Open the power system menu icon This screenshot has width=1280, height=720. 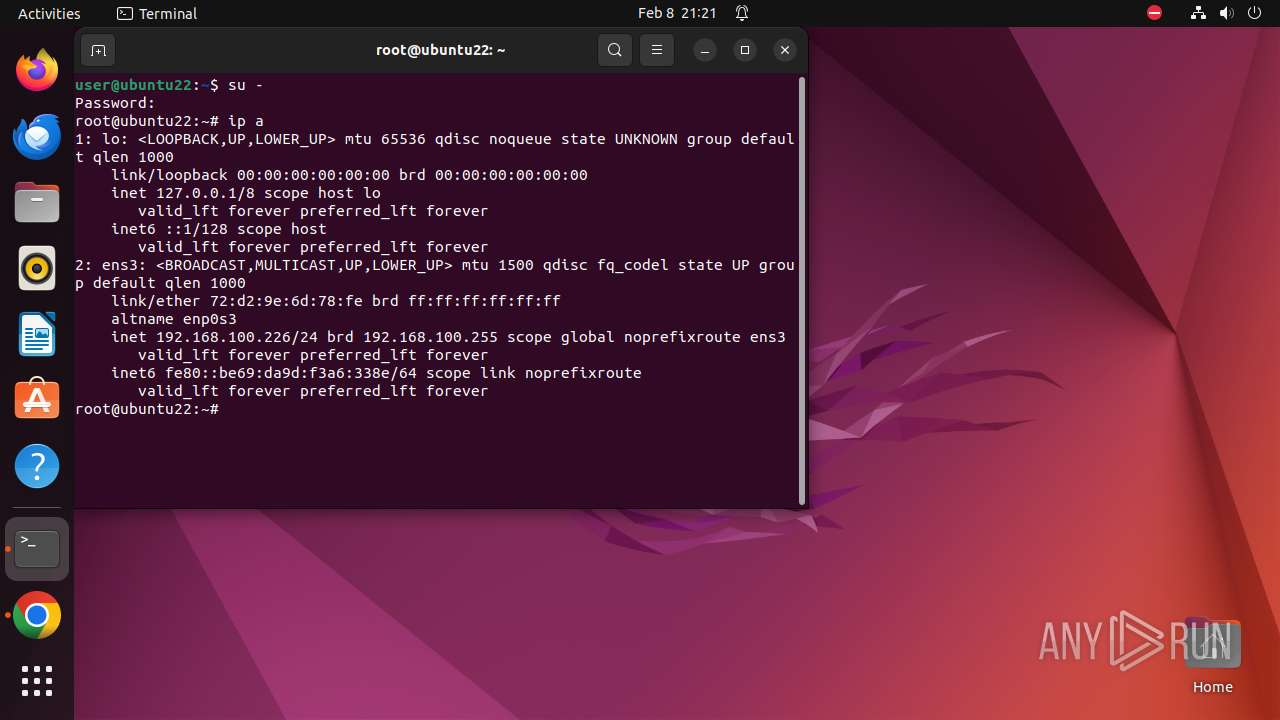(x=1255, y=13)
